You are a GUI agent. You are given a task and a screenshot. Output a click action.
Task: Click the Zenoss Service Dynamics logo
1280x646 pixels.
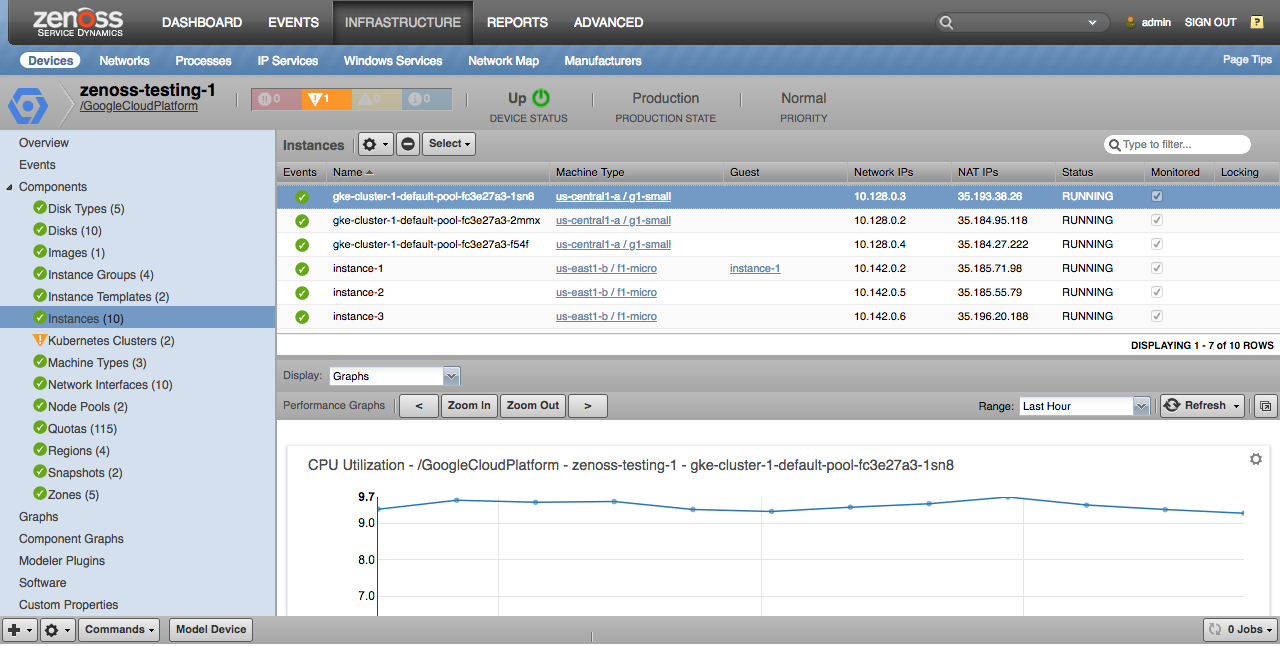(78, 22)
